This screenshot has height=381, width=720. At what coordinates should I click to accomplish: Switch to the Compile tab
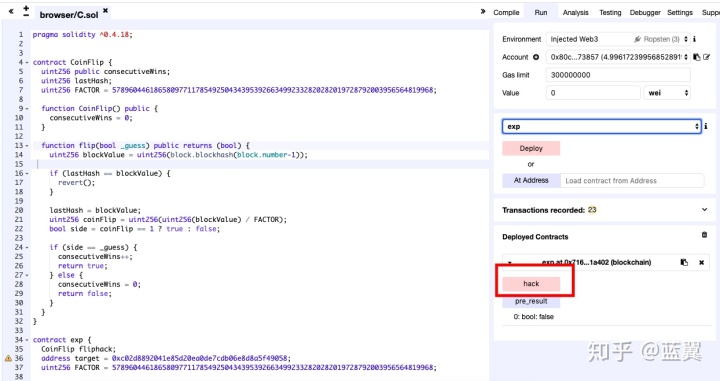click(x=506, y=12)
